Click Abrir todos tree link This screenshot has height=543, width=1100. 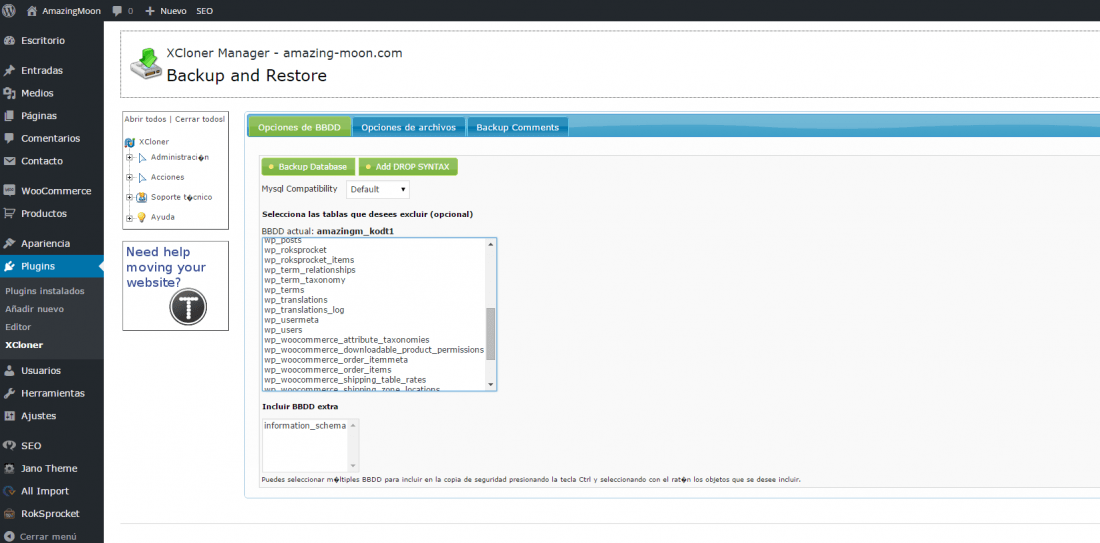(x=145, y=119)
